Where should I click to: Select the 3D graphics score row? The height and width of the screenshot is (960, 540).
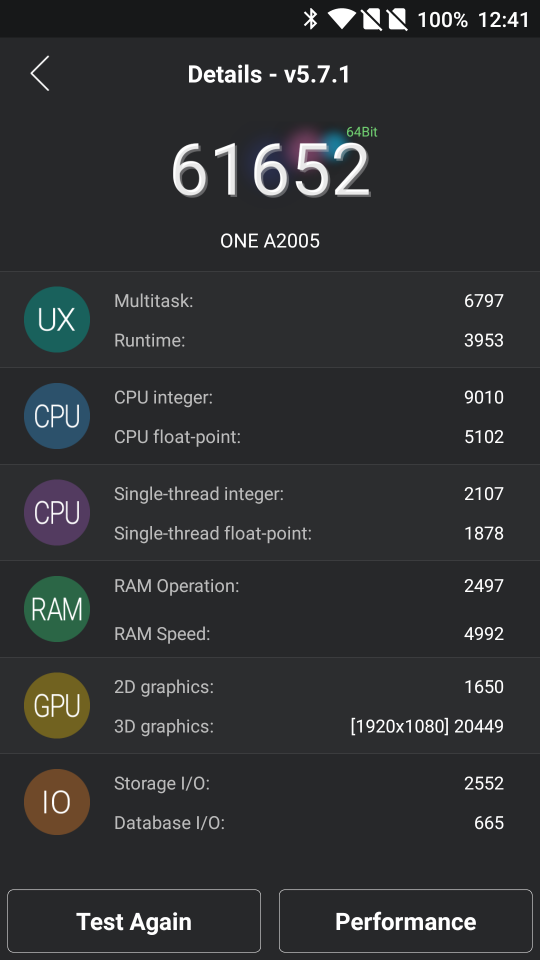pos(309,726)
